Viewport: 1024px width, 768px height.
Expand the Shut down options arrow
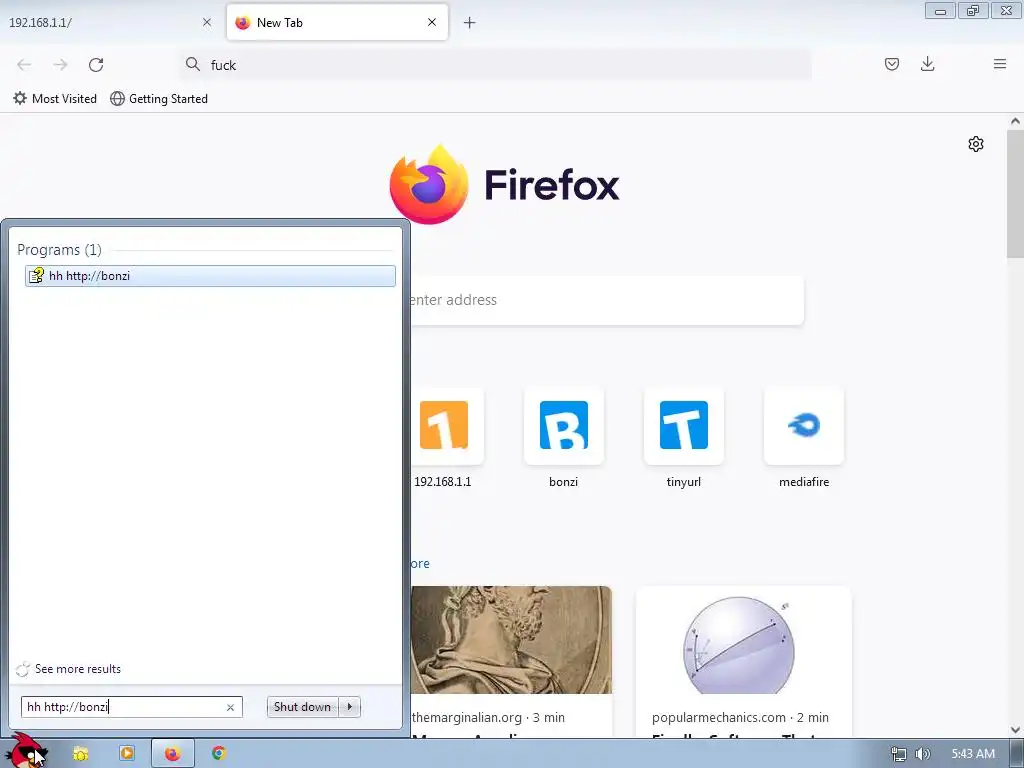(x=349, y=707)
